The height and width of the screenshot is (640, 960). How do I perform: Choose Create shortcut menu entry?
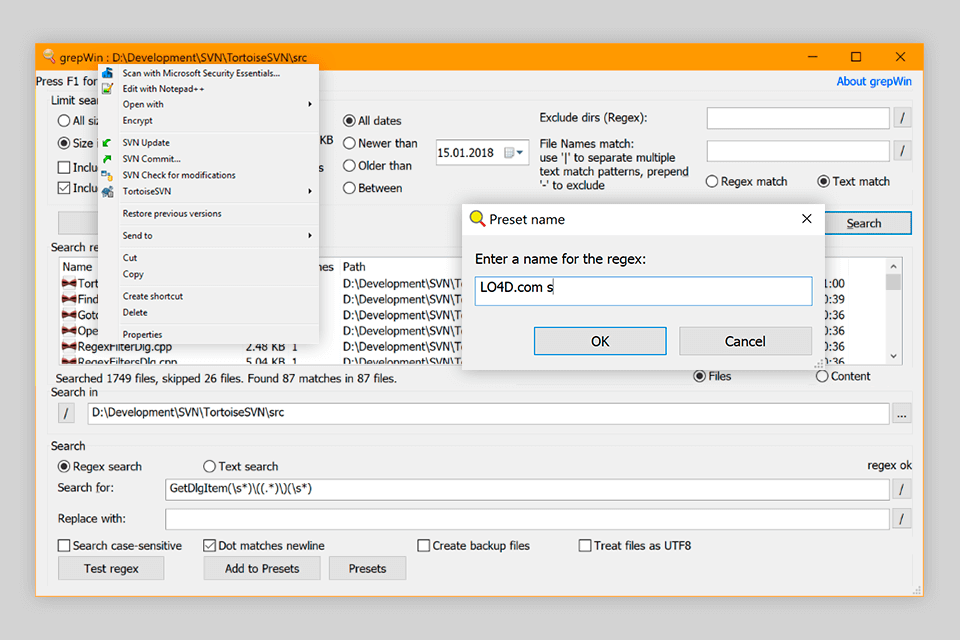(152, 296)
